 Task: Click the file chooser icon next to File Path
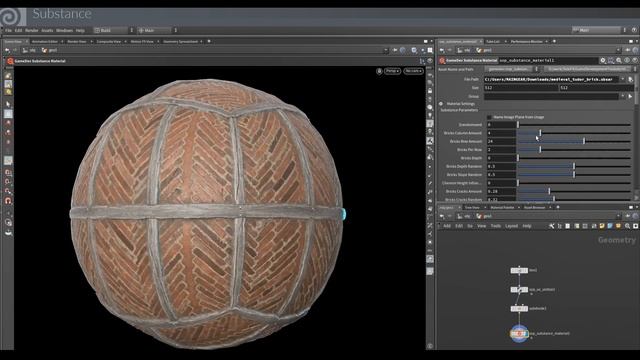pos(631,79)
